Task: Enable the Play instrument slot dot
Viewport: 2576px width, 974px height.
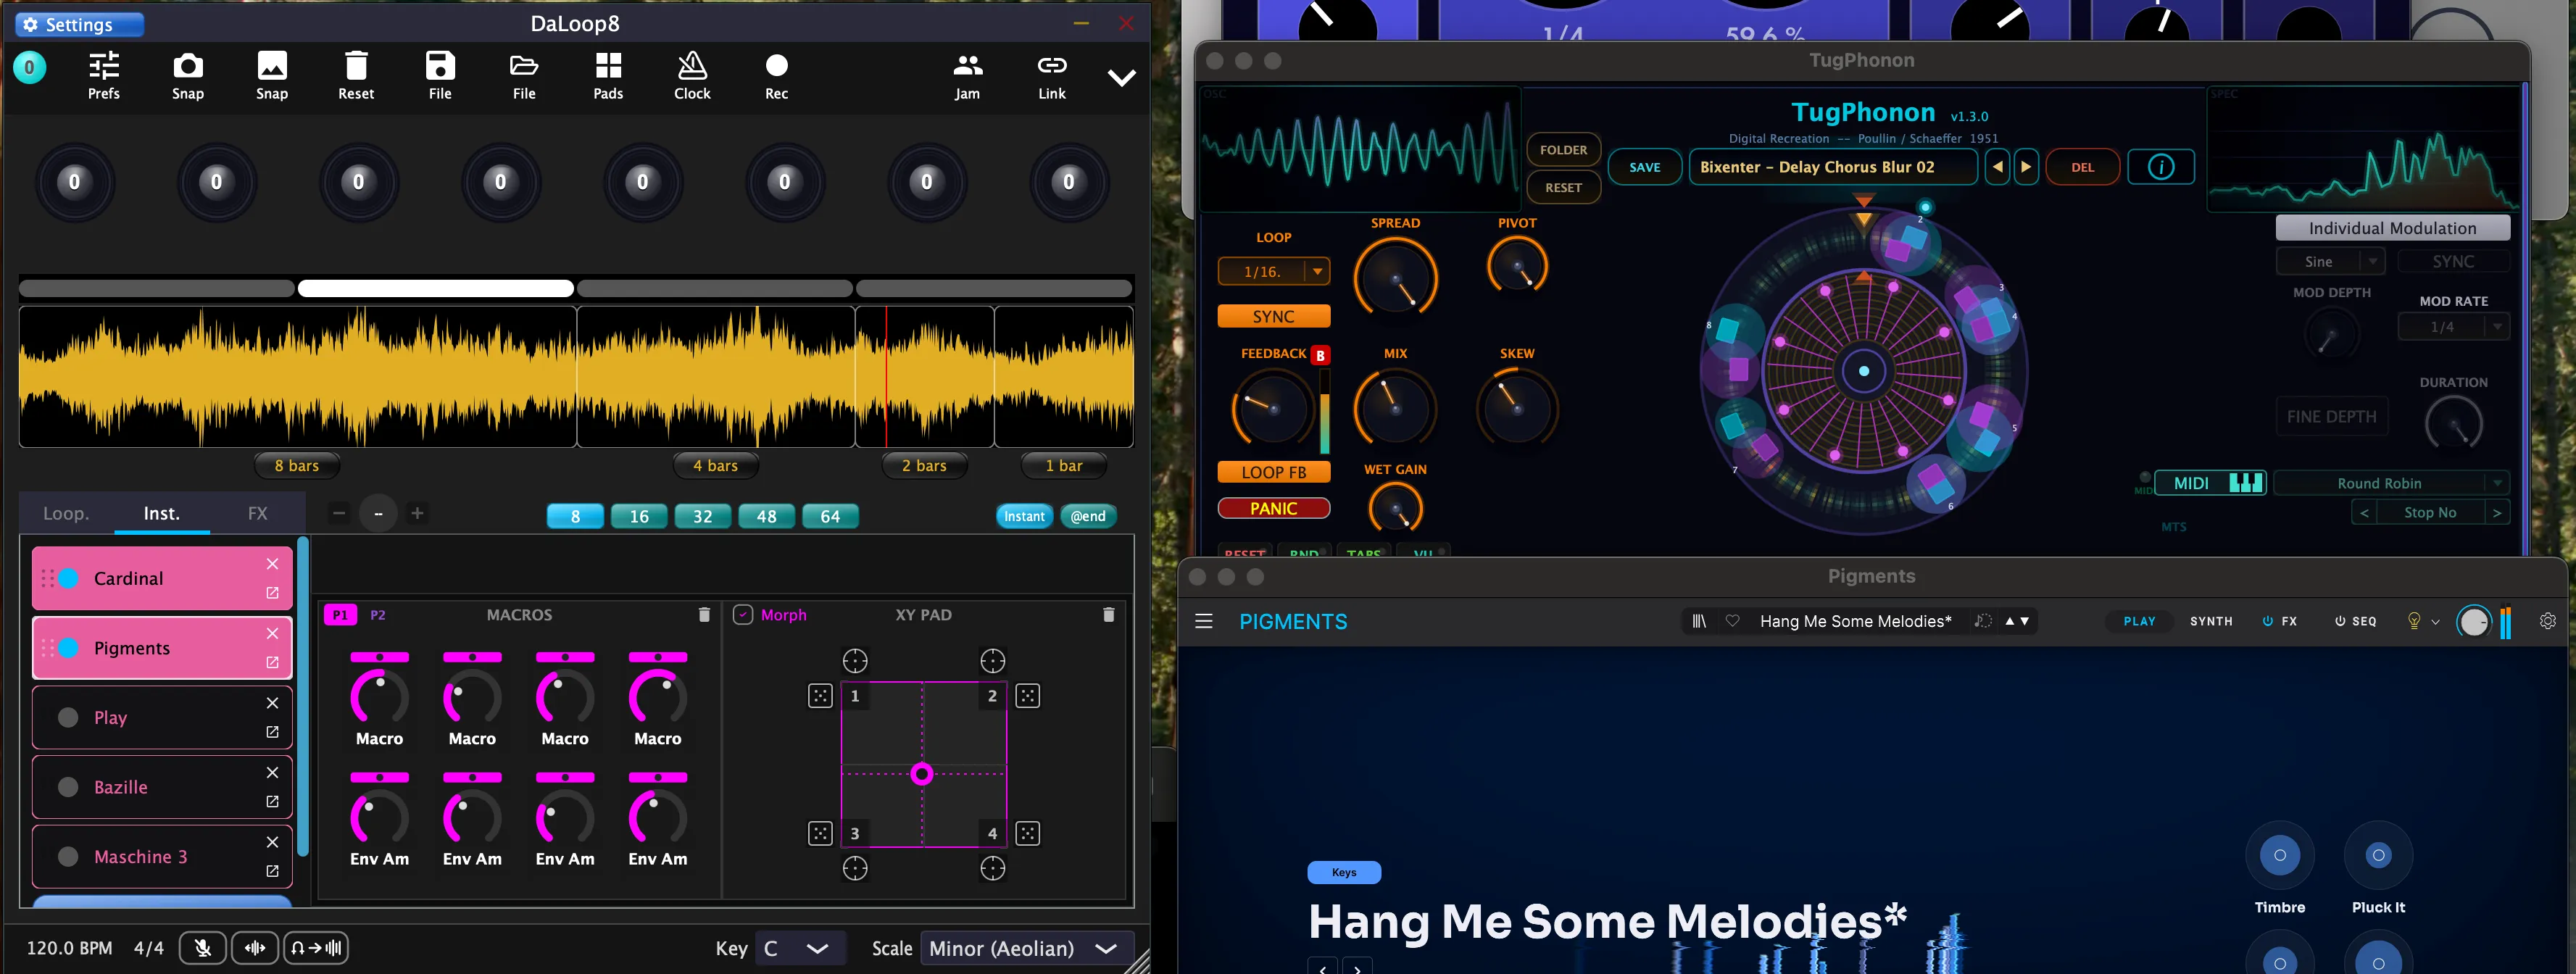Action: point(68,717)
